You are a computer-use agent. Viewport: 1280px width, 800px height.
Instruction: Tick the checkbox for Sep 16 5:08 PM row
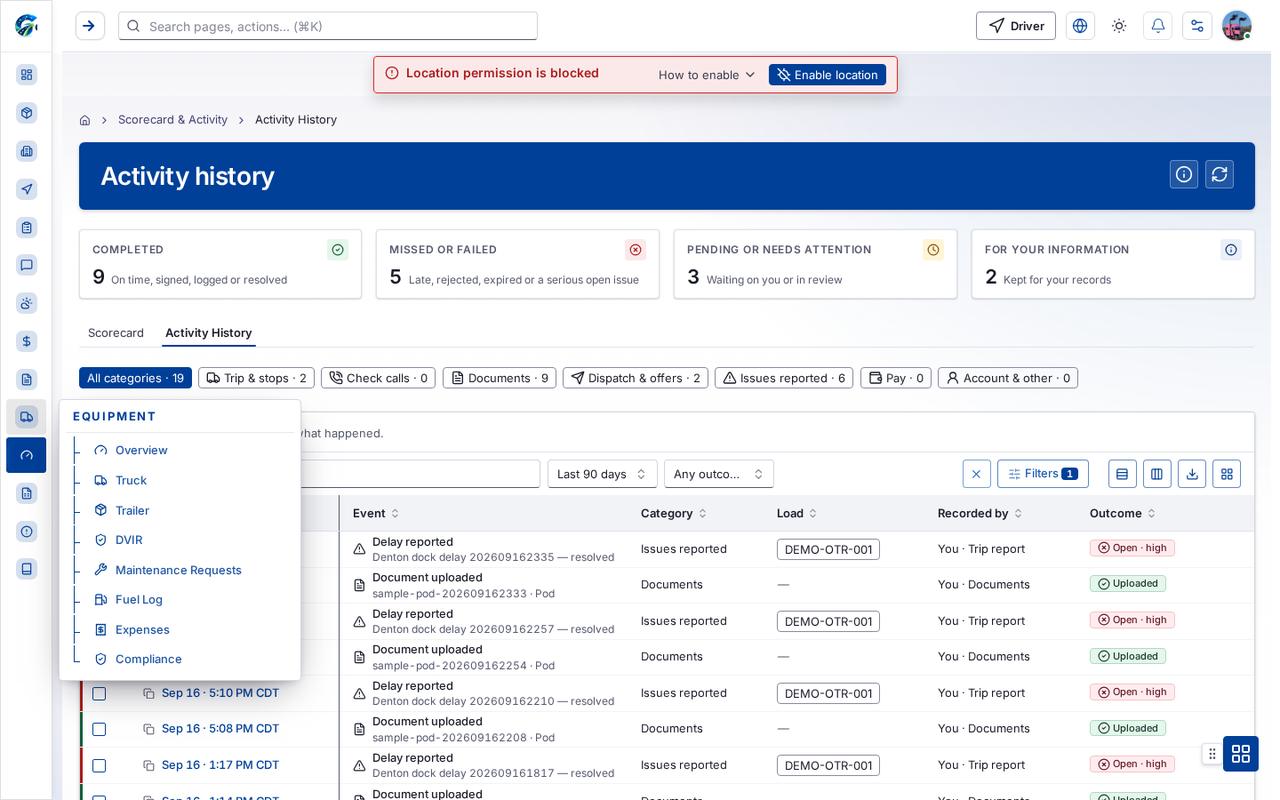tap(99, 729)
